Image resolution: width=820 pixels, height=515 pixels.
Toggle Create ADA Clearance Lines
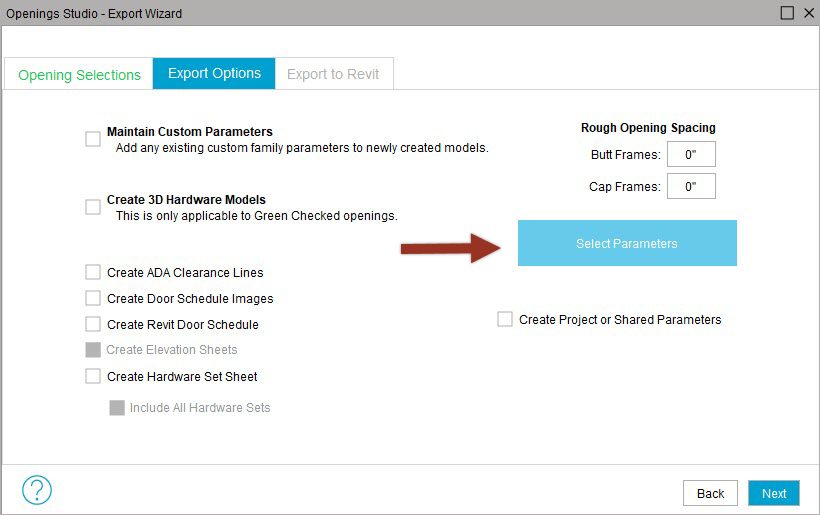pyautogui.click(x=93, y=272)
